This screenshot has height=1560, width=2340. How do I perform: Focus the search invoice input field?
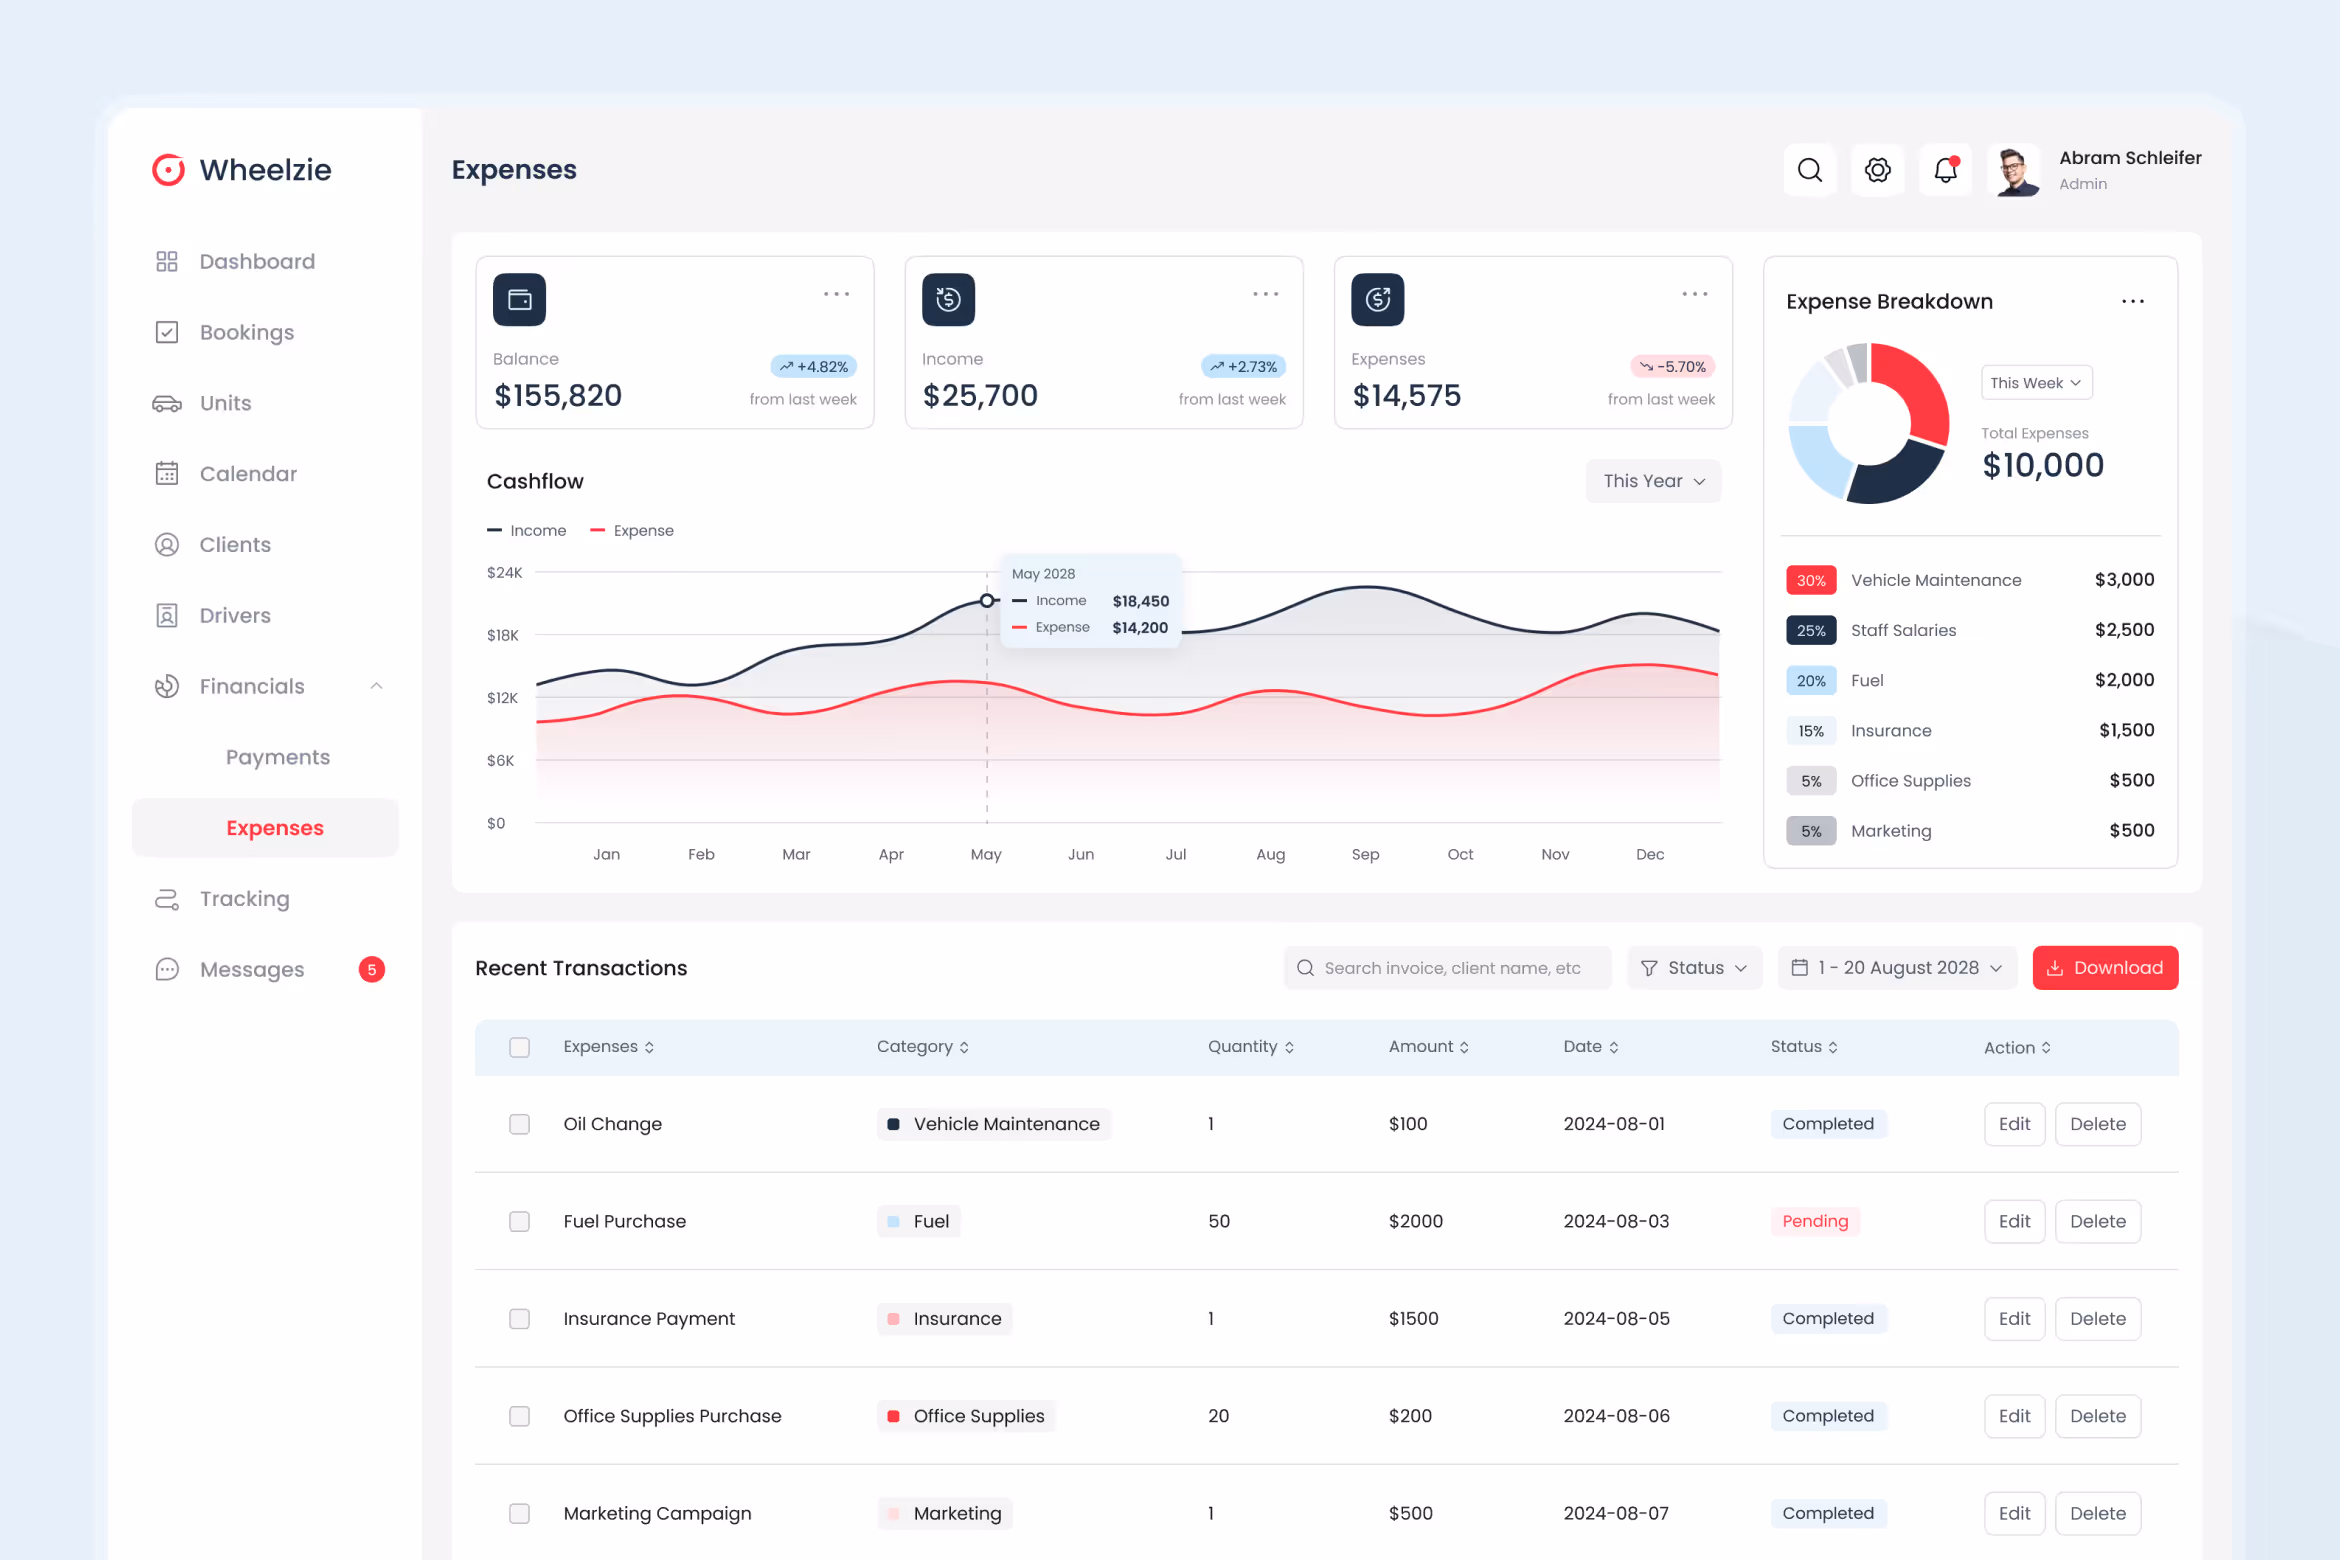coord(1451,968)
